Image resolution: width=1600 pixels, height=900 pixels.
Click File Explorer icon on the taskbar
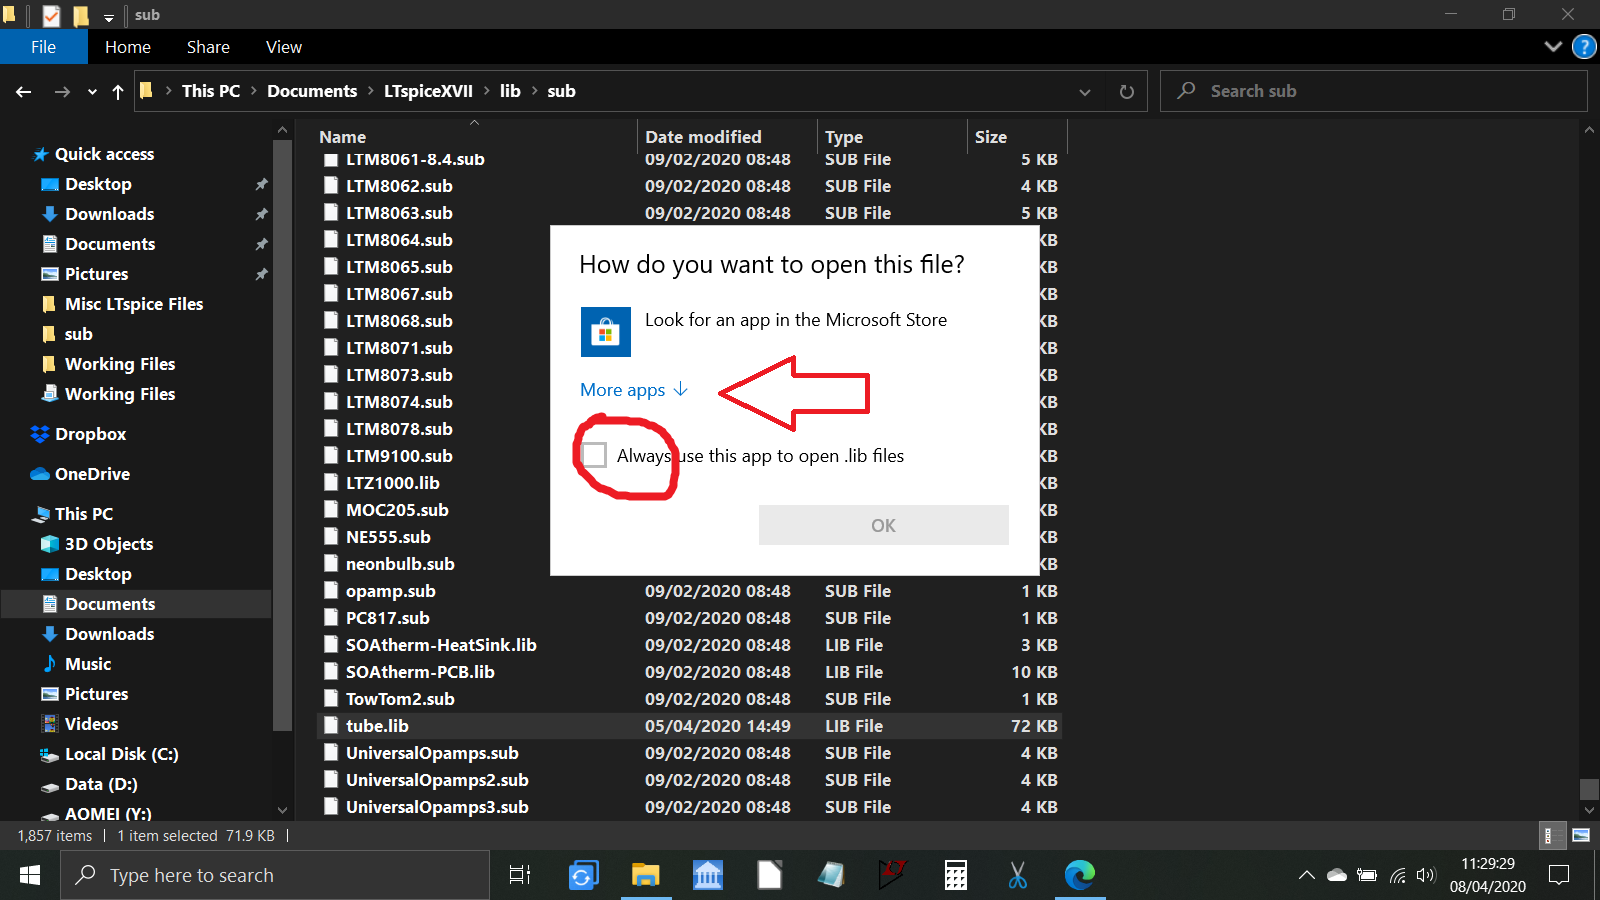pos(645,875)
